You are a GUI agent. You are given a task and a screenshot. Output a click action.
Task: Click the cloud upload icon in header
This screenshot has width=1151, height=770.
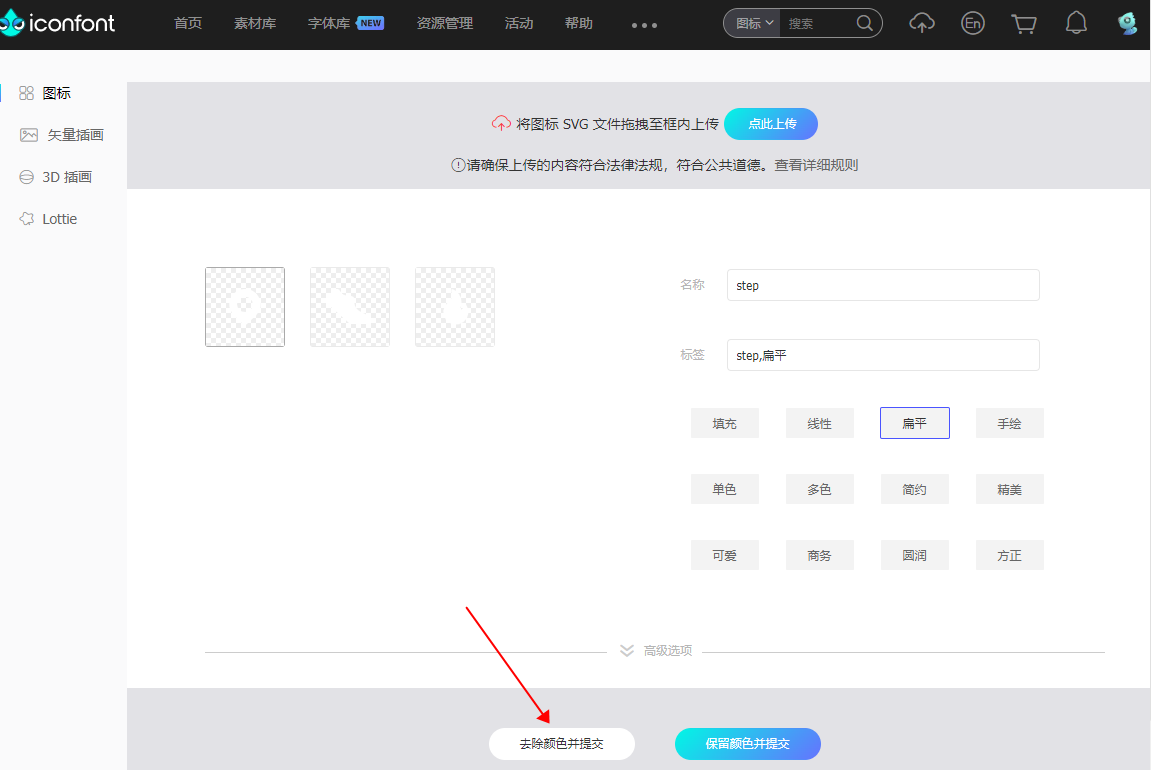(921, 23)
